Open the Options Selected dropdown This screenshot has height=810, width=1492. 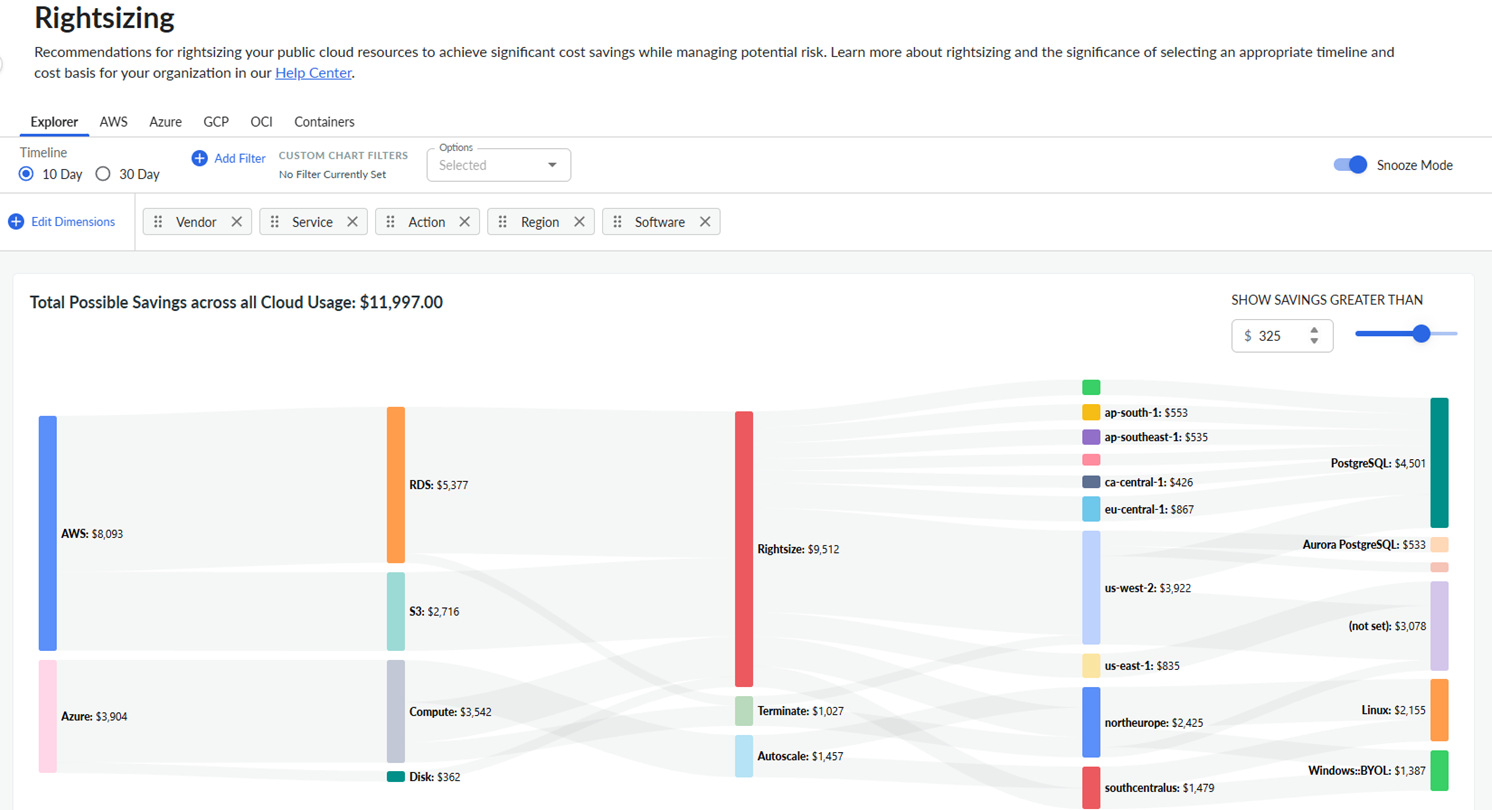pyautogui.click(x=498, y=165)
